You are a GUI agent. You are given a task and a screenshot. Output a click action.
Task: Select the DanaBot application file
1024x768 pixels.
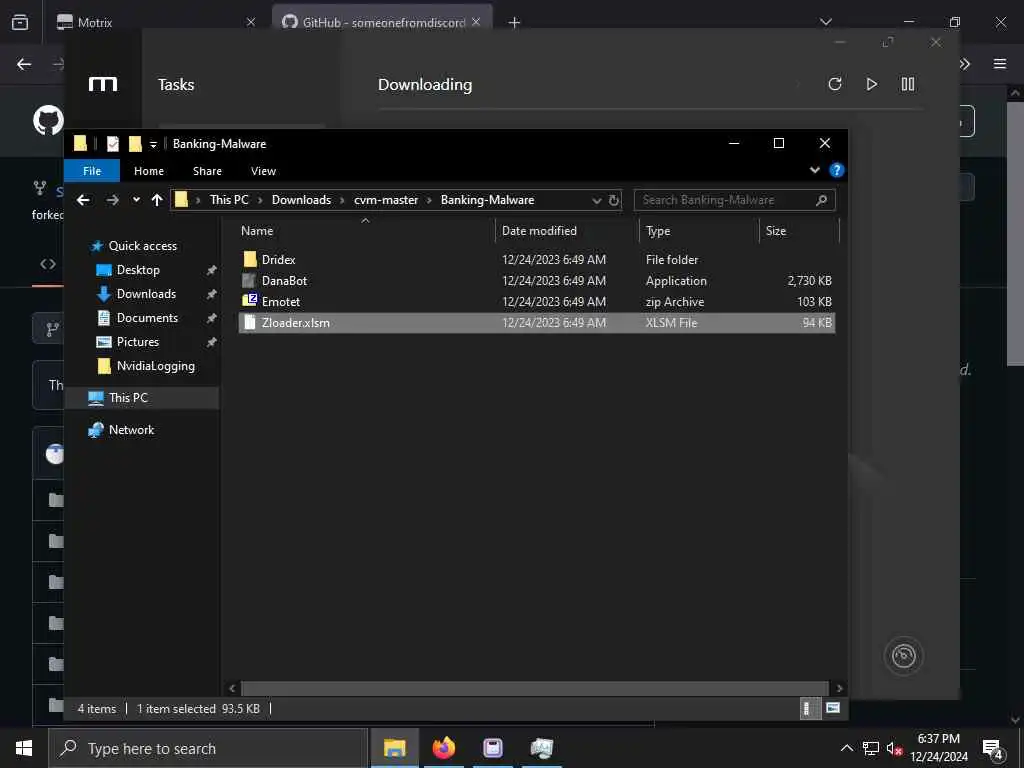coord(284,281)
